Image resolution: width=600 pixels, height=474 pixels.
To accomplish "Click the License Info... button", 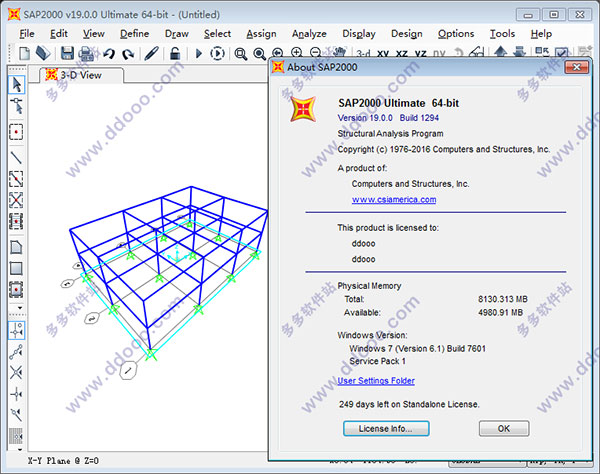I will (x=386, y=428).
